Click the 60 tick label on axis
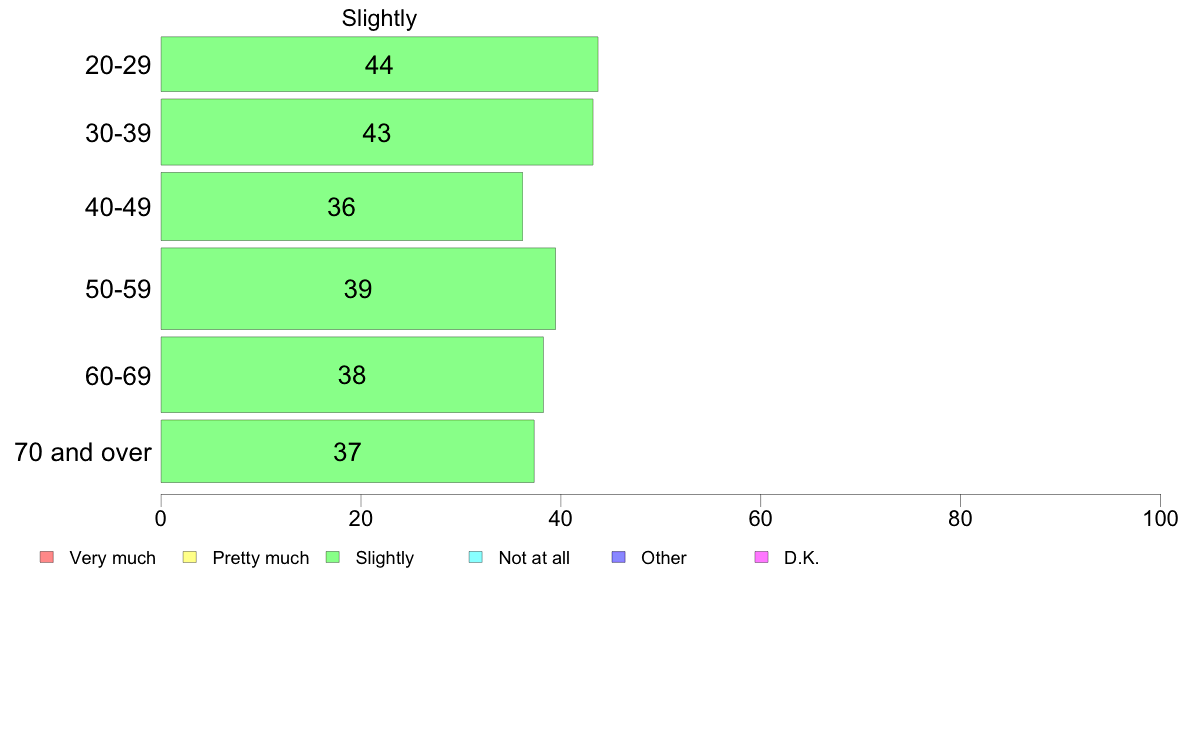The height and width of the screenshot is (736, 1188). pos(760,518)
